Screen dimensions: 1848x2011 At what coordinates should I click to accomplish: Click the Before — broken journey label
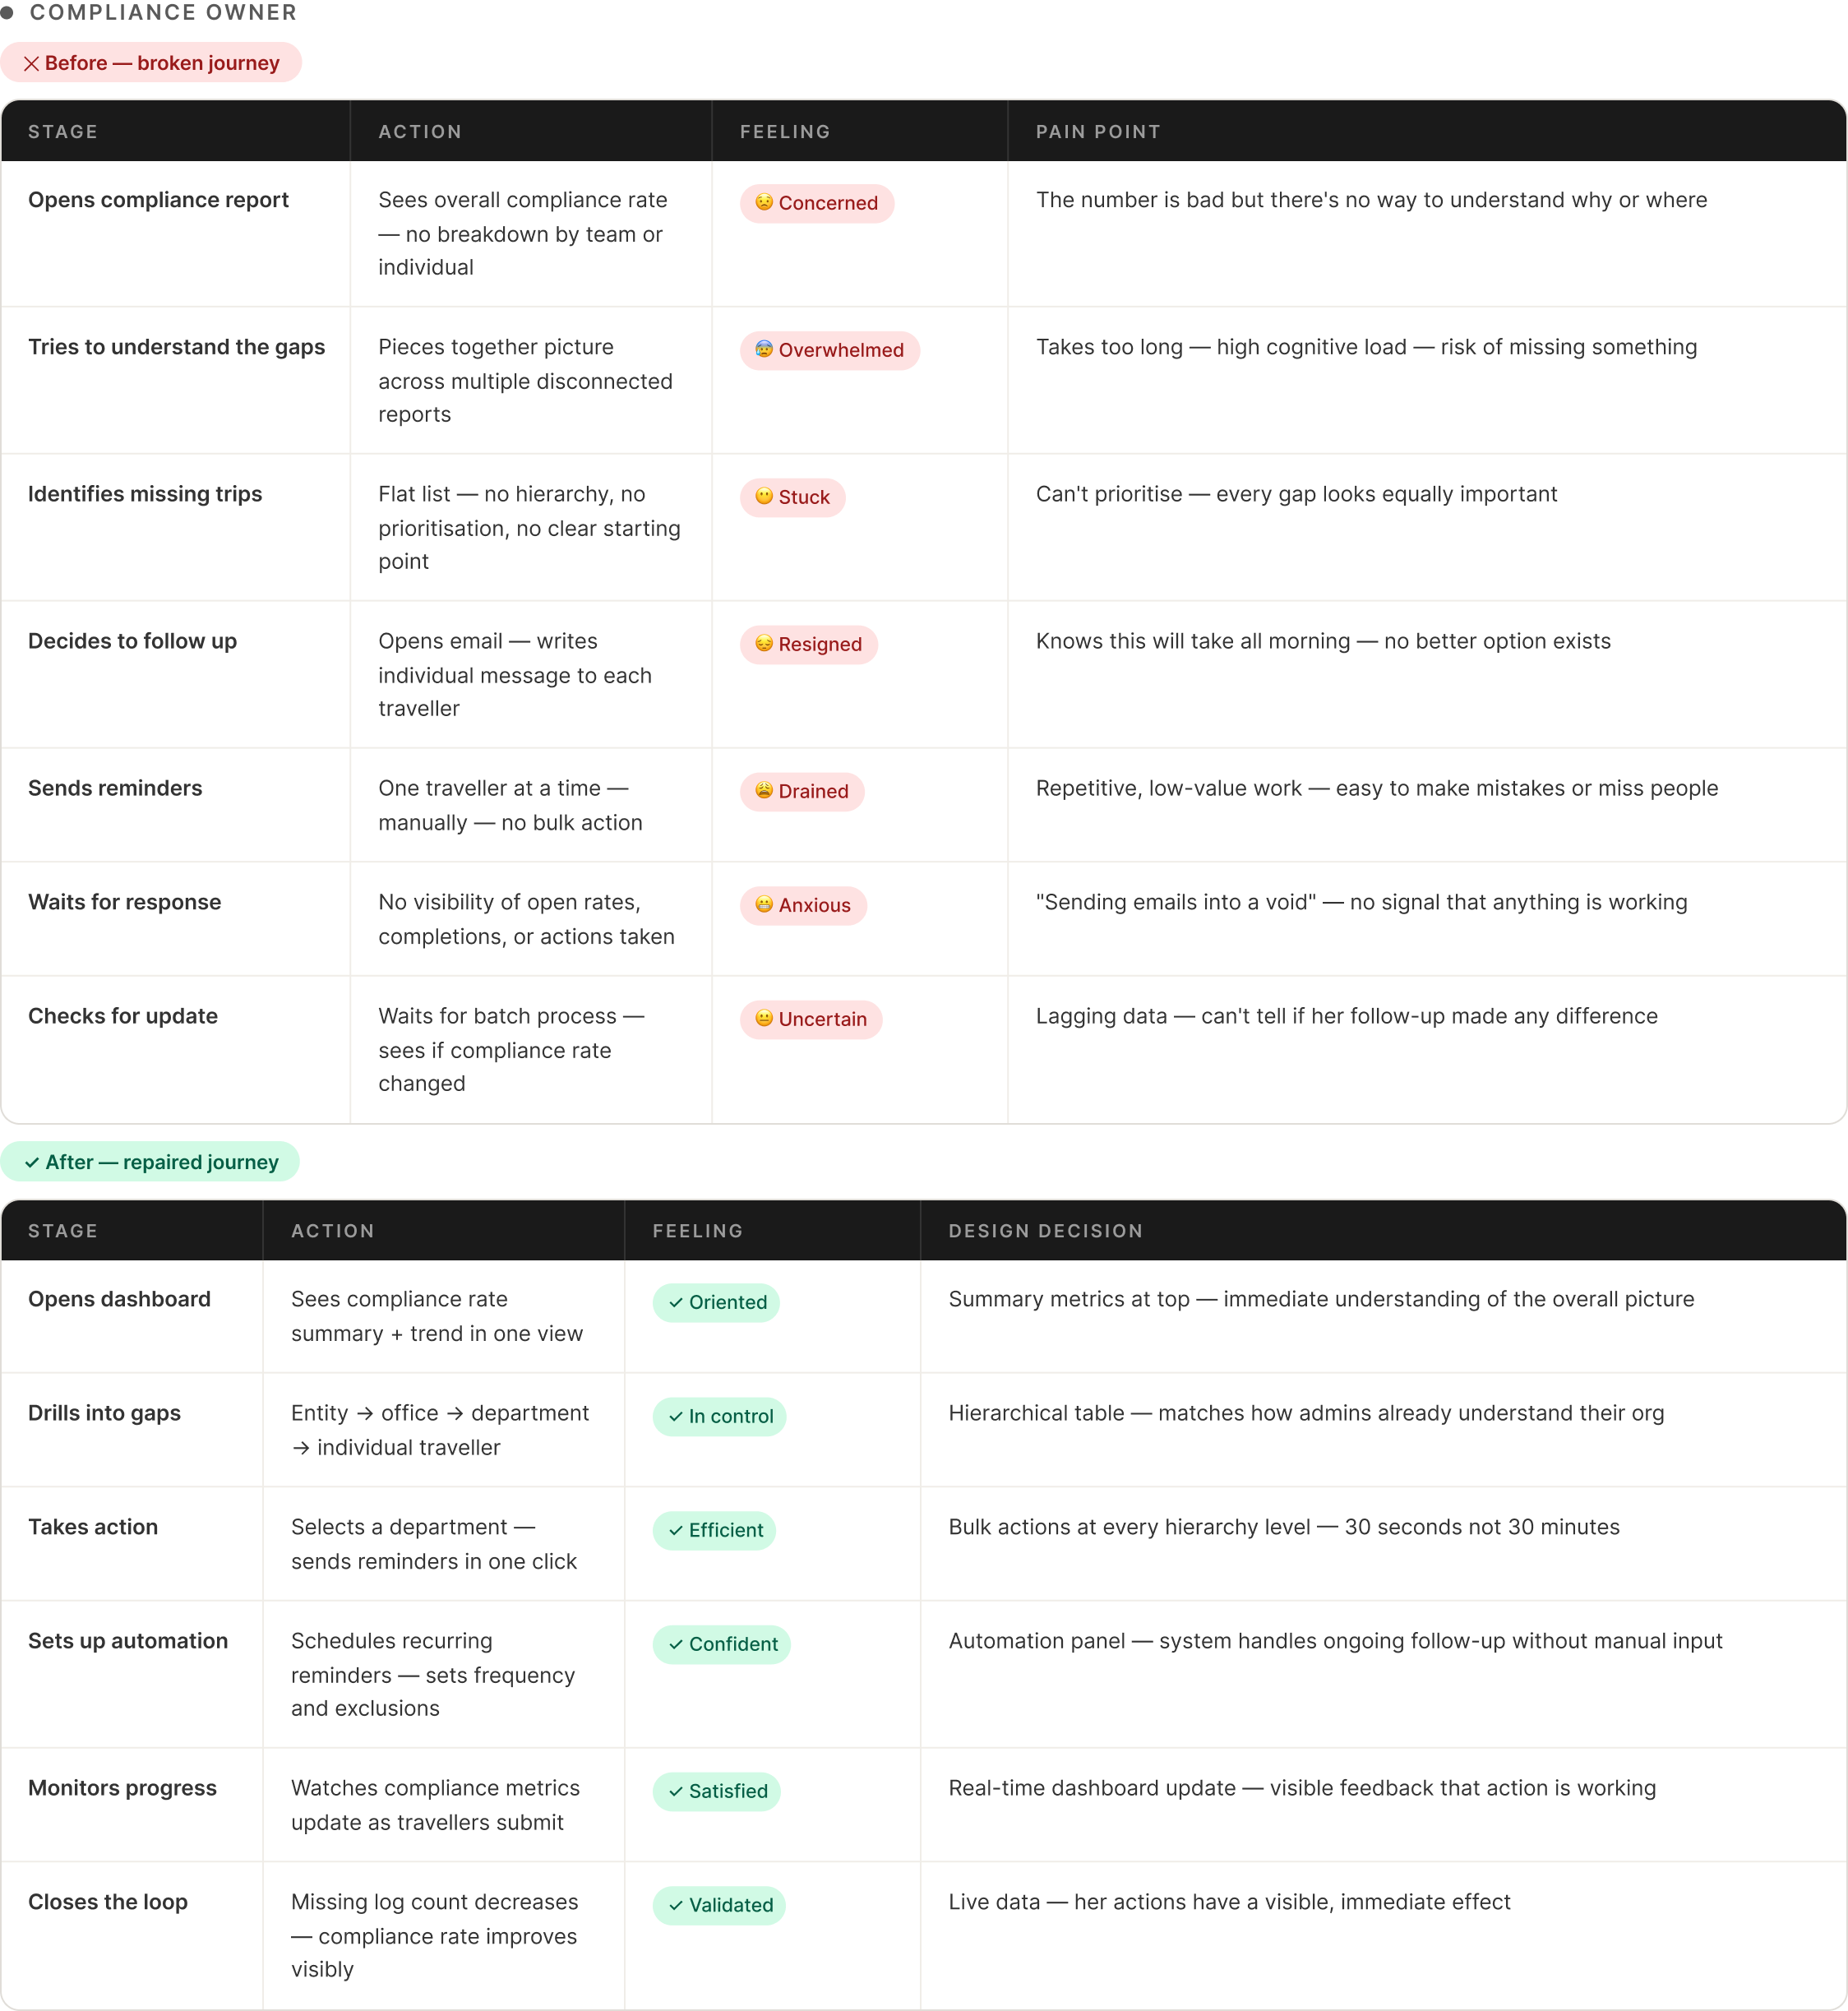(x=162, y=63)
